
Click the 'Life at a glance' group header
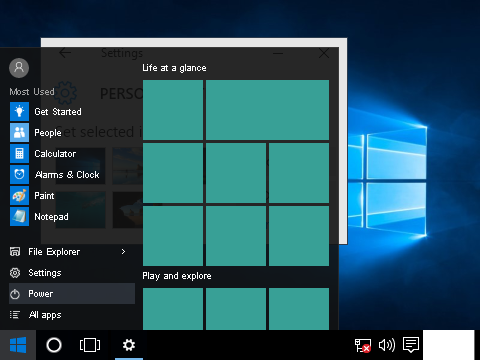click(x=174, y=68)
